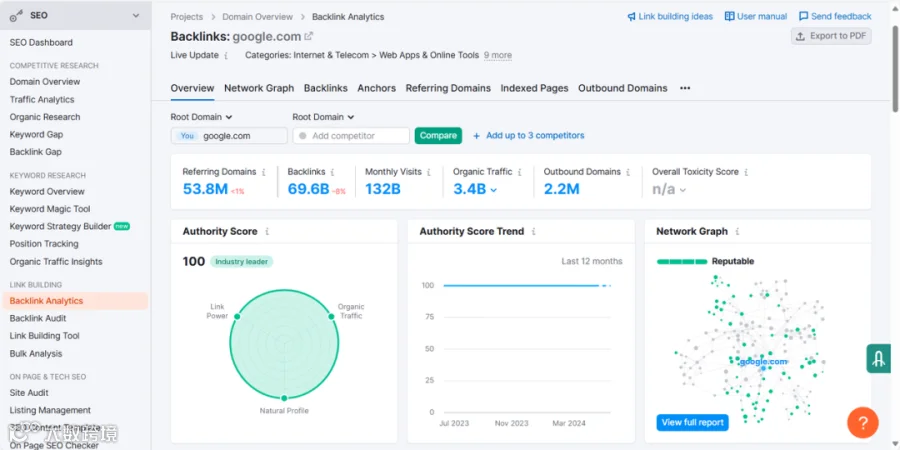Image resolution: width=900 pixels, height=450 pixels.
Task: Open the second Root Domain dropdown for competitor
Action: (323, 117)
